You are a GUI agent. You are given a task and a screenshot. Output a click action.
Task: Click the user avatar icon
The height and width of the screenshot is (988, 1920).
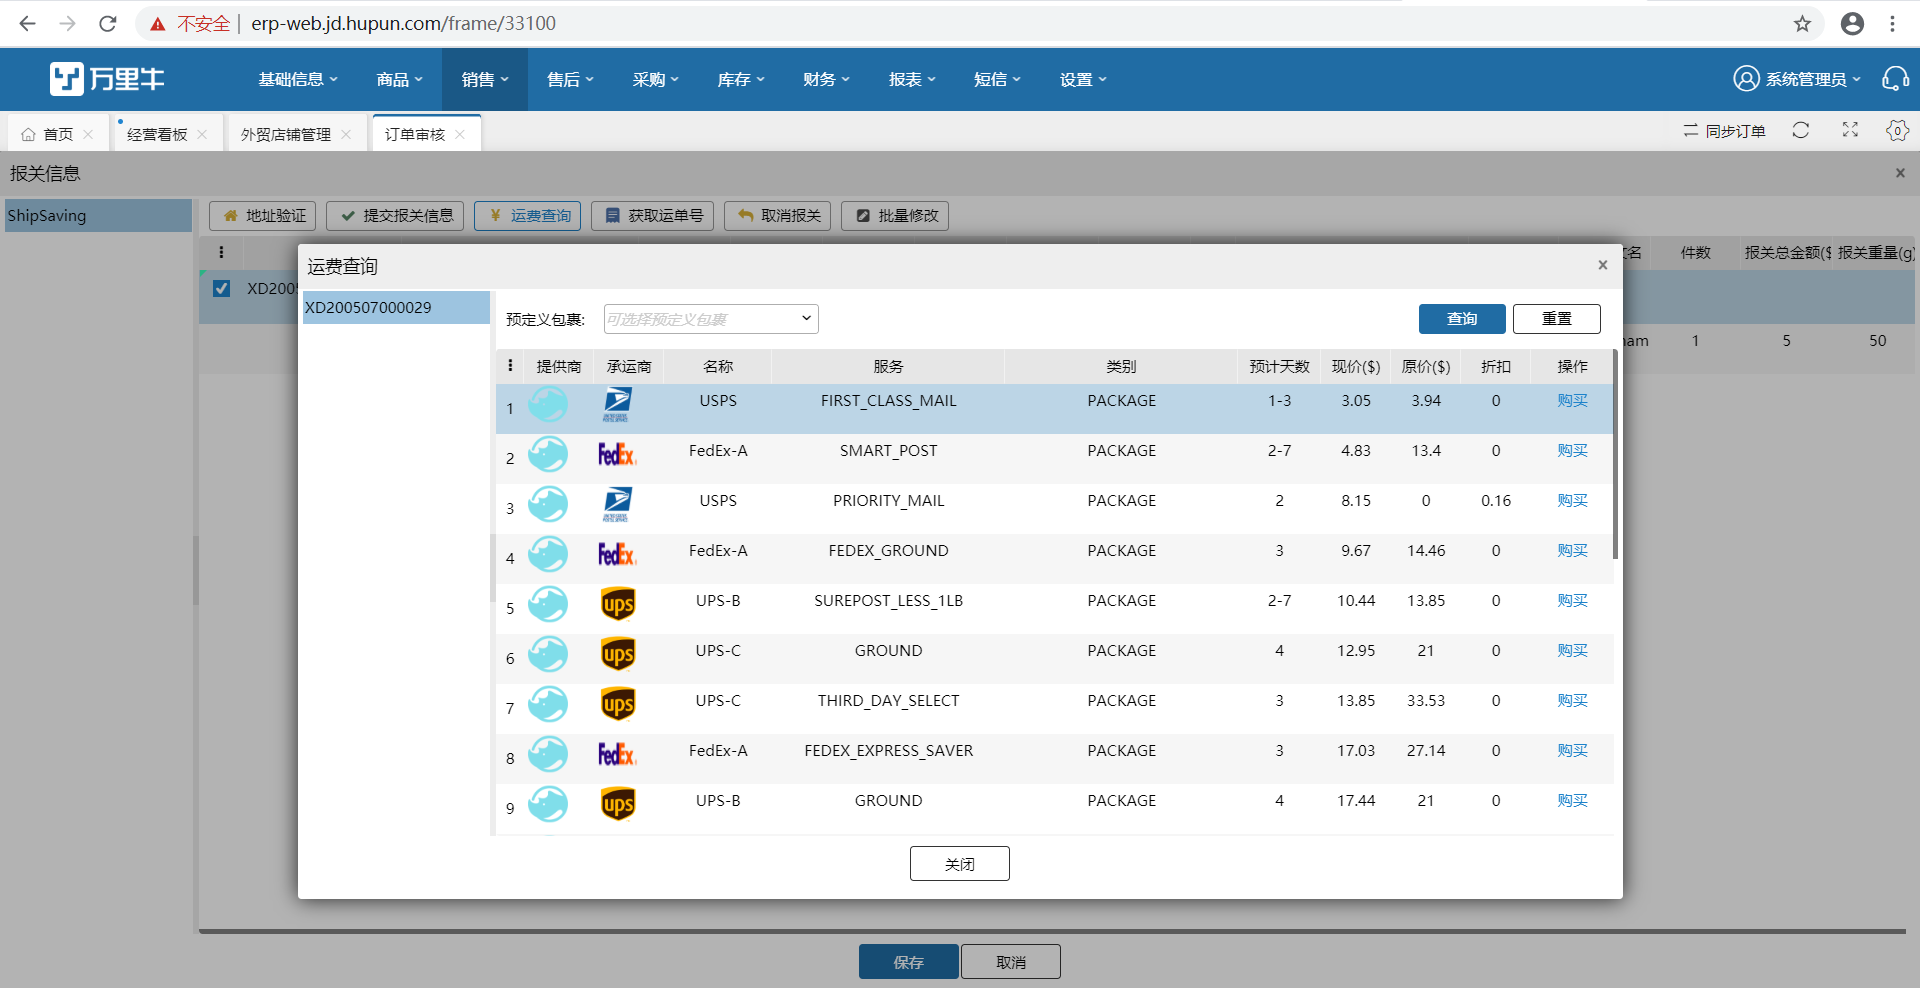click(1746, 78)
